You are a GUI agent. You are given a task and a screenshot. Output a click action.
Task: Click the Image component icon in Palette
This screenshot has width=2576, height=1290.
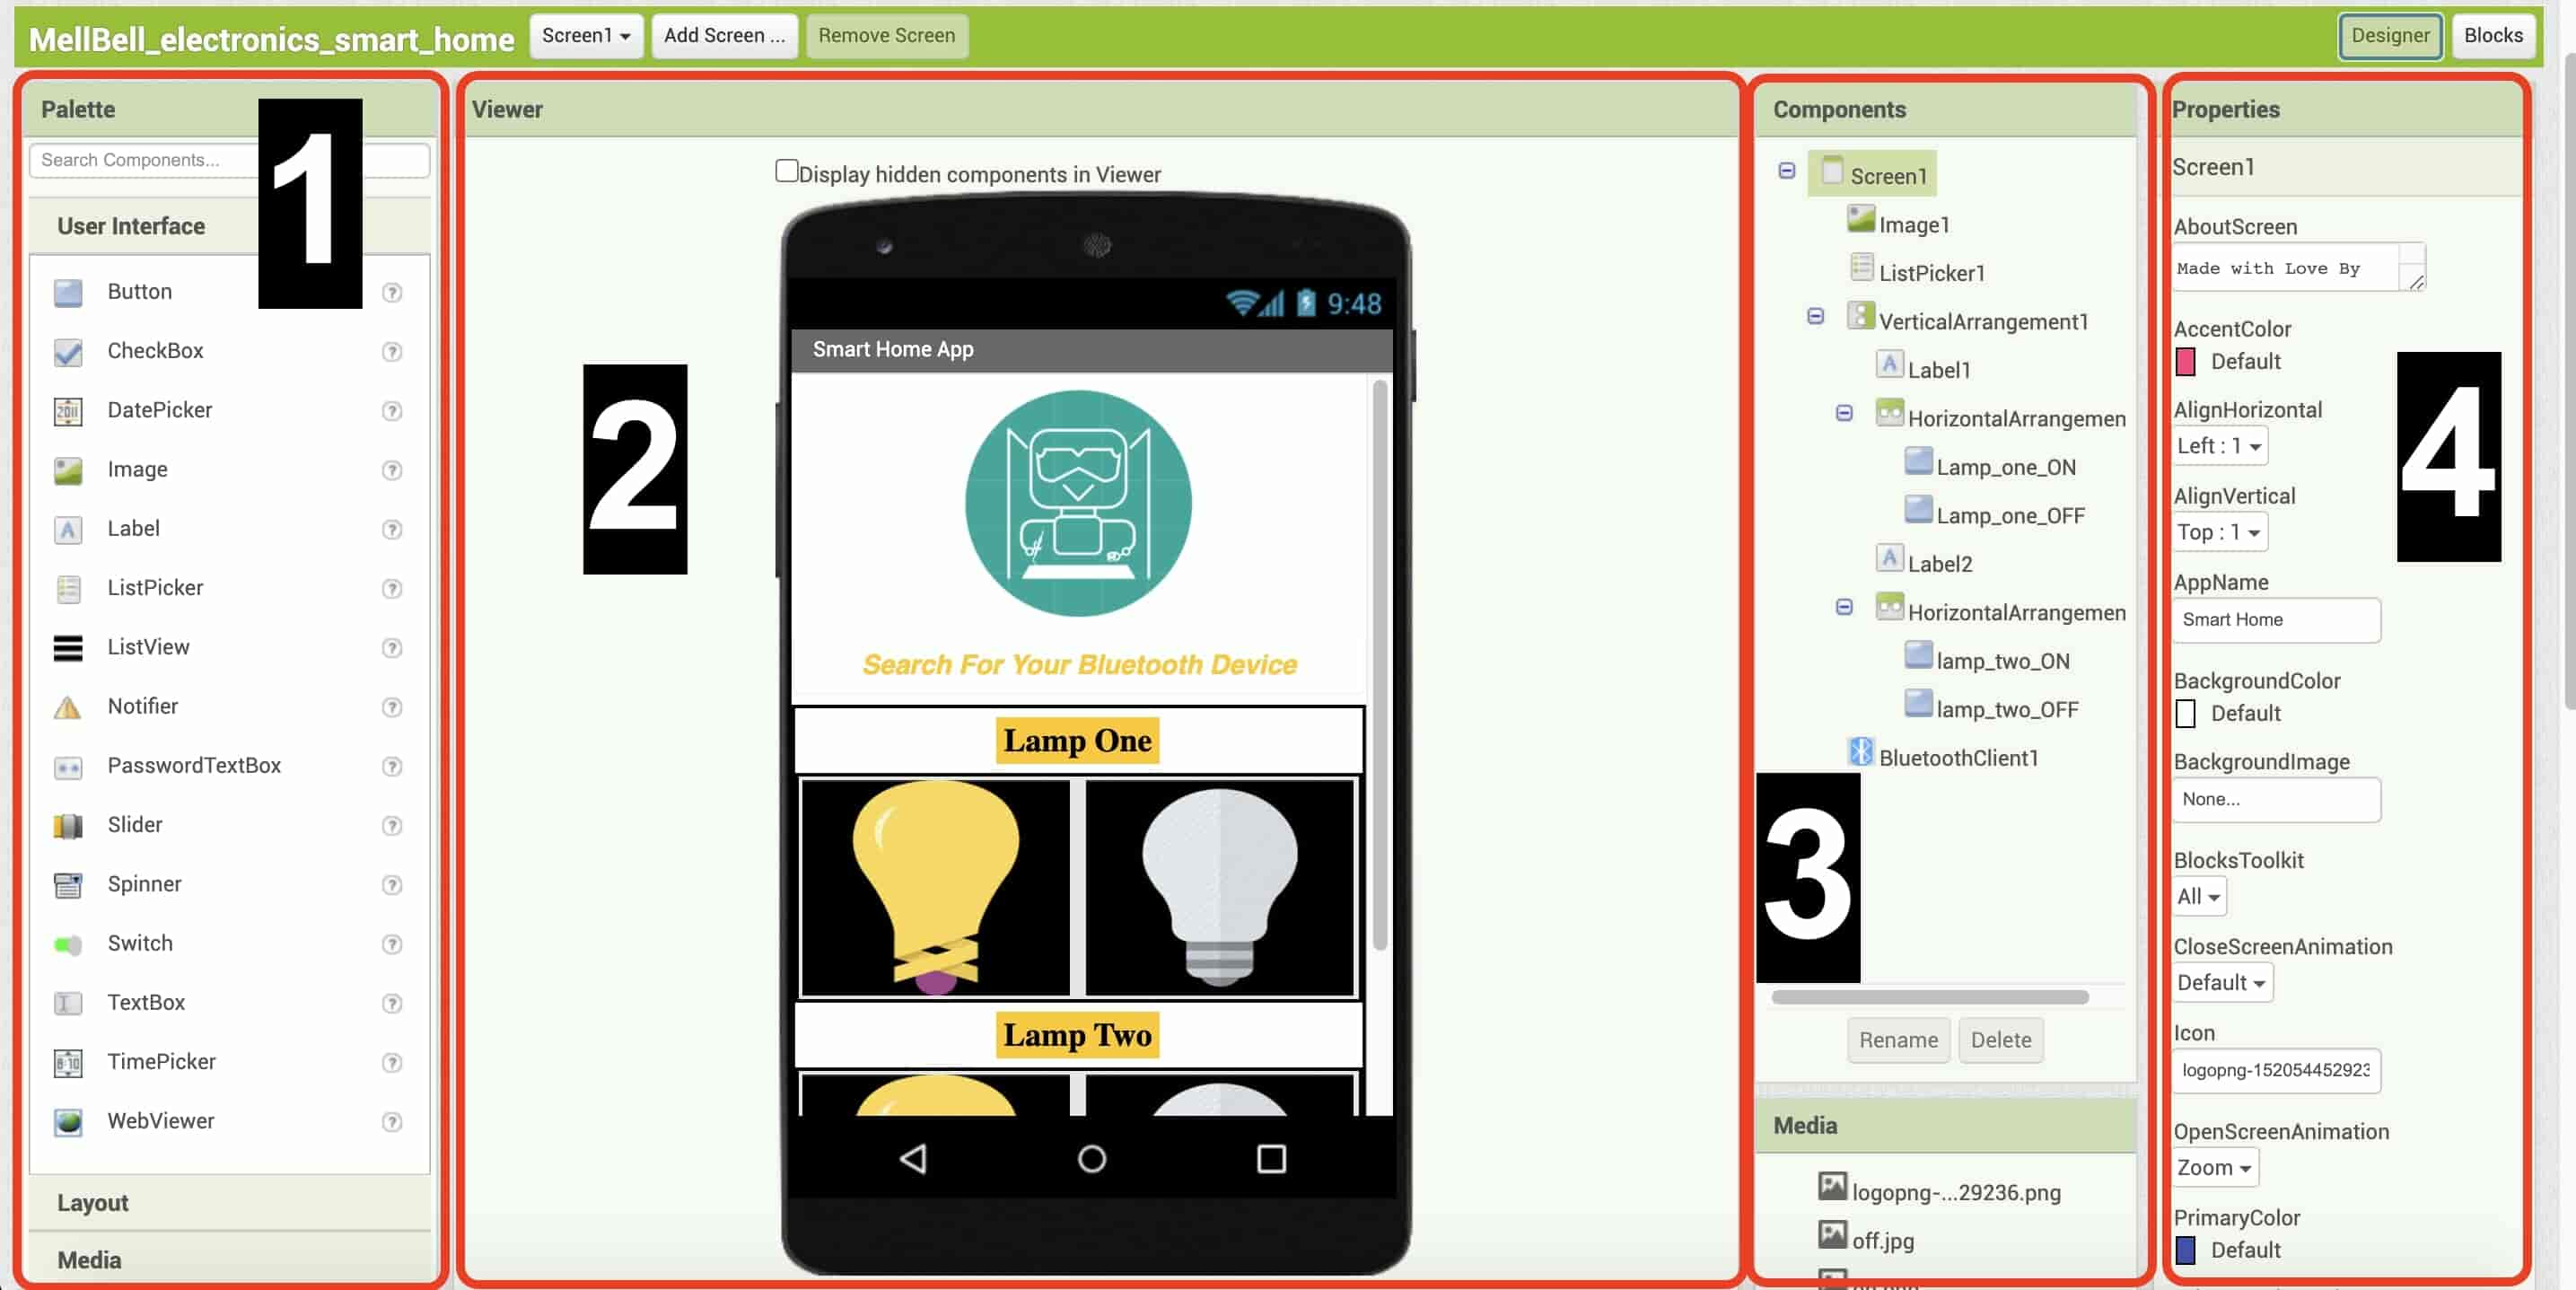tap(67, 469)
